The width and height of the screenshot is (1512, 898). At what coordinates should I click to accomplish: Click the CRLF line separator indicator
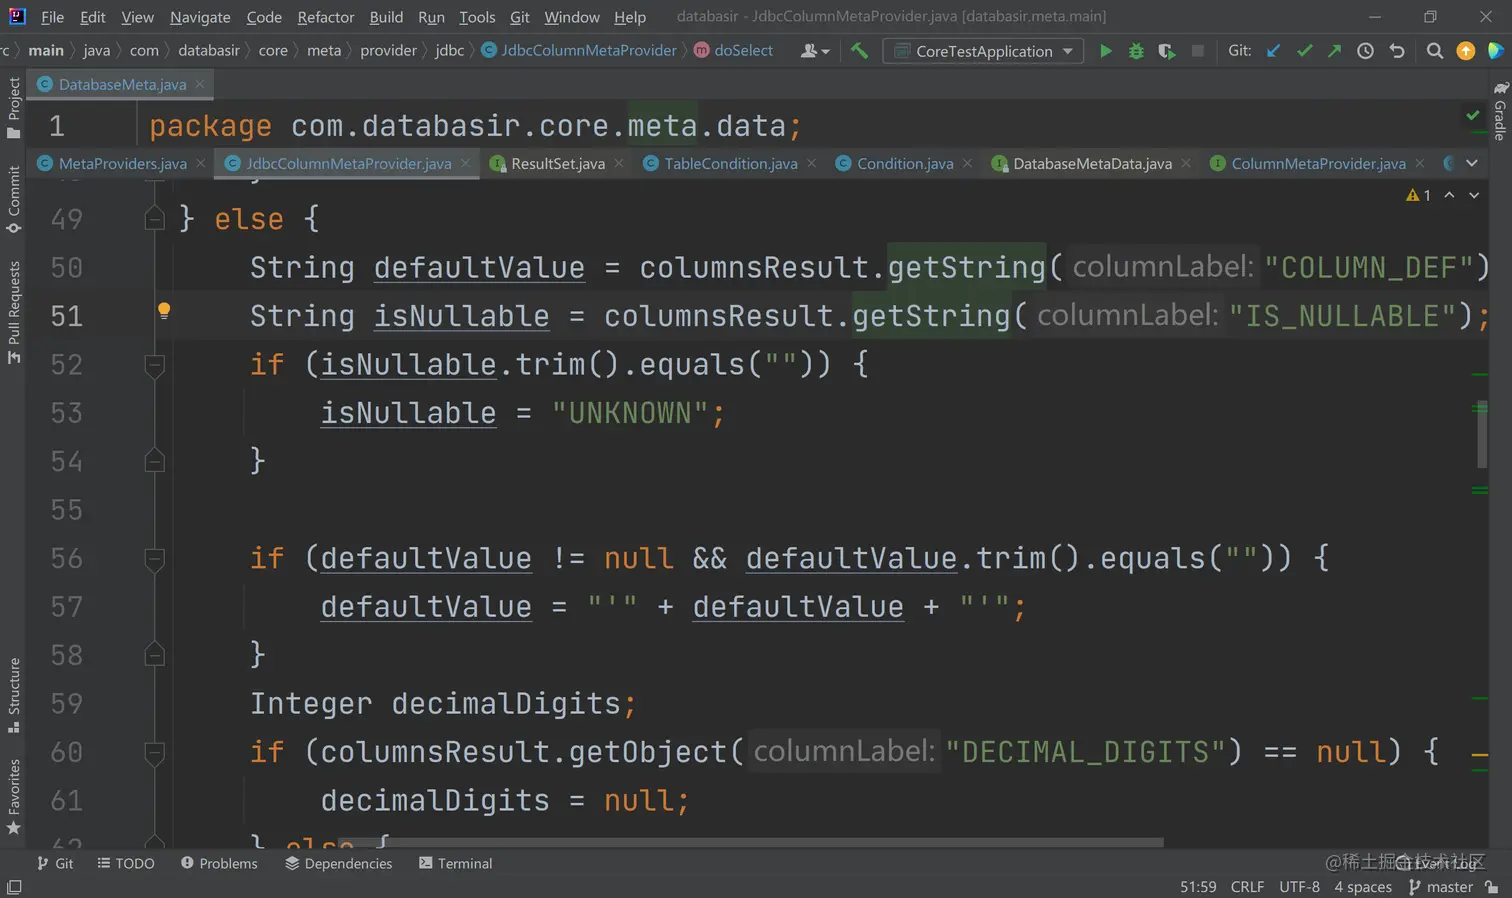pos(1247,887)
